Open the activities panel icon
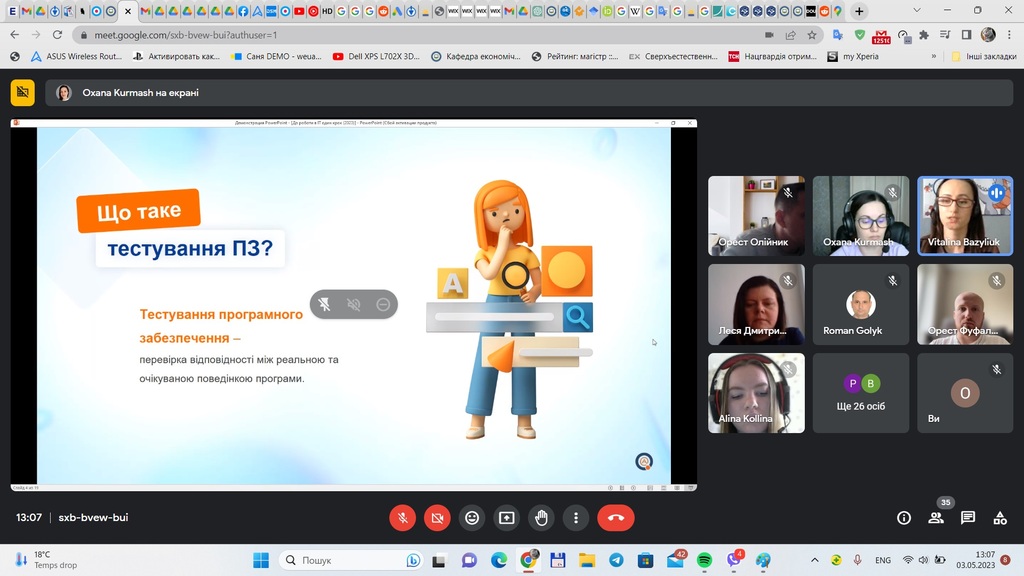This screenshot has height=576, width=1024. coord(999,518)
